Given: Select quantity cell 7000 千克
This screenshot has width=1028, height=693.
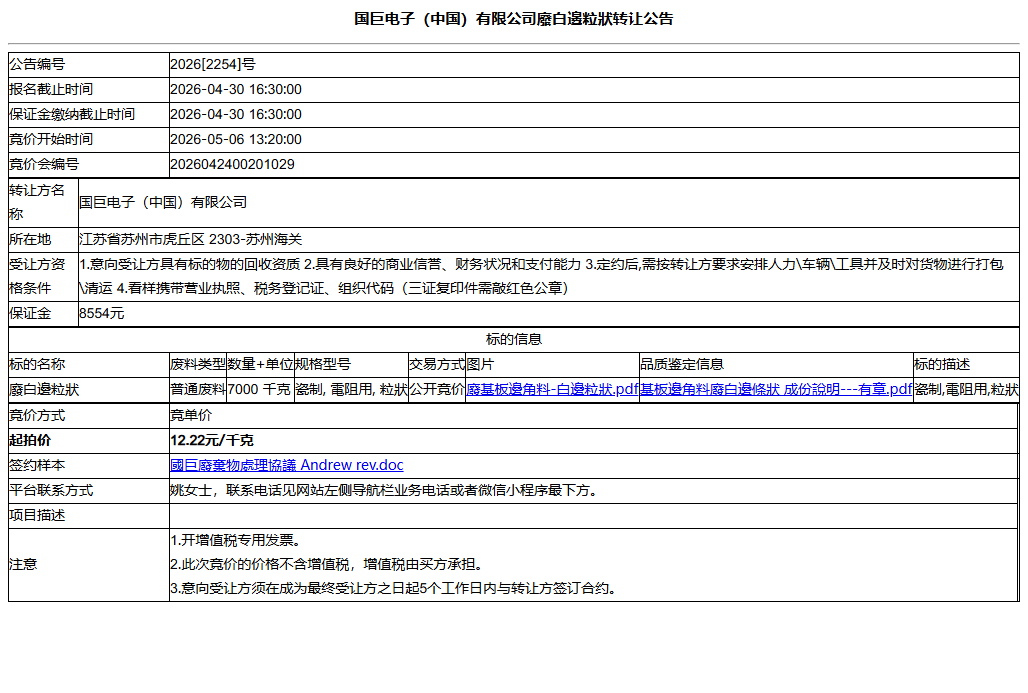Looking at the screenshot, I should point(259,389).
